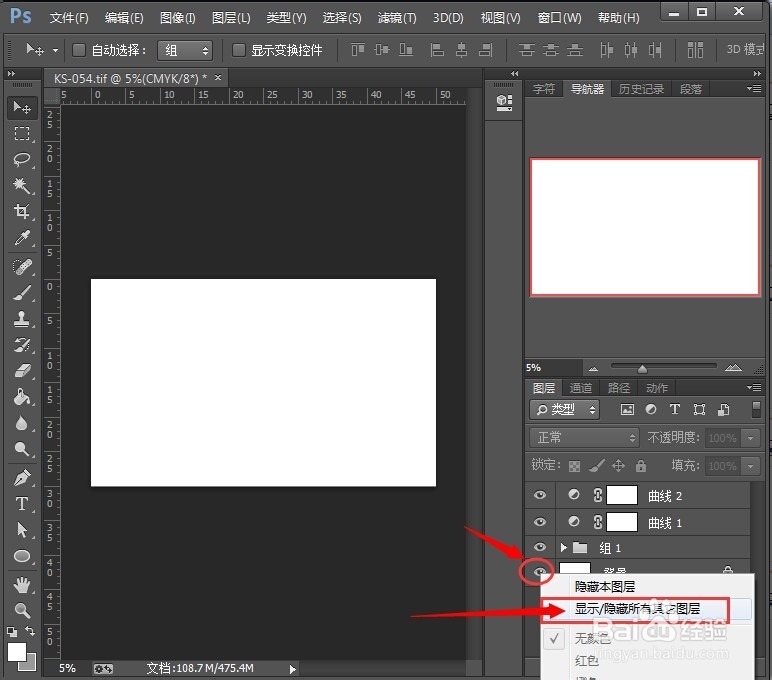Hide the 曲线 2 layer
This screenshot has height=680, width=772.
540,495
